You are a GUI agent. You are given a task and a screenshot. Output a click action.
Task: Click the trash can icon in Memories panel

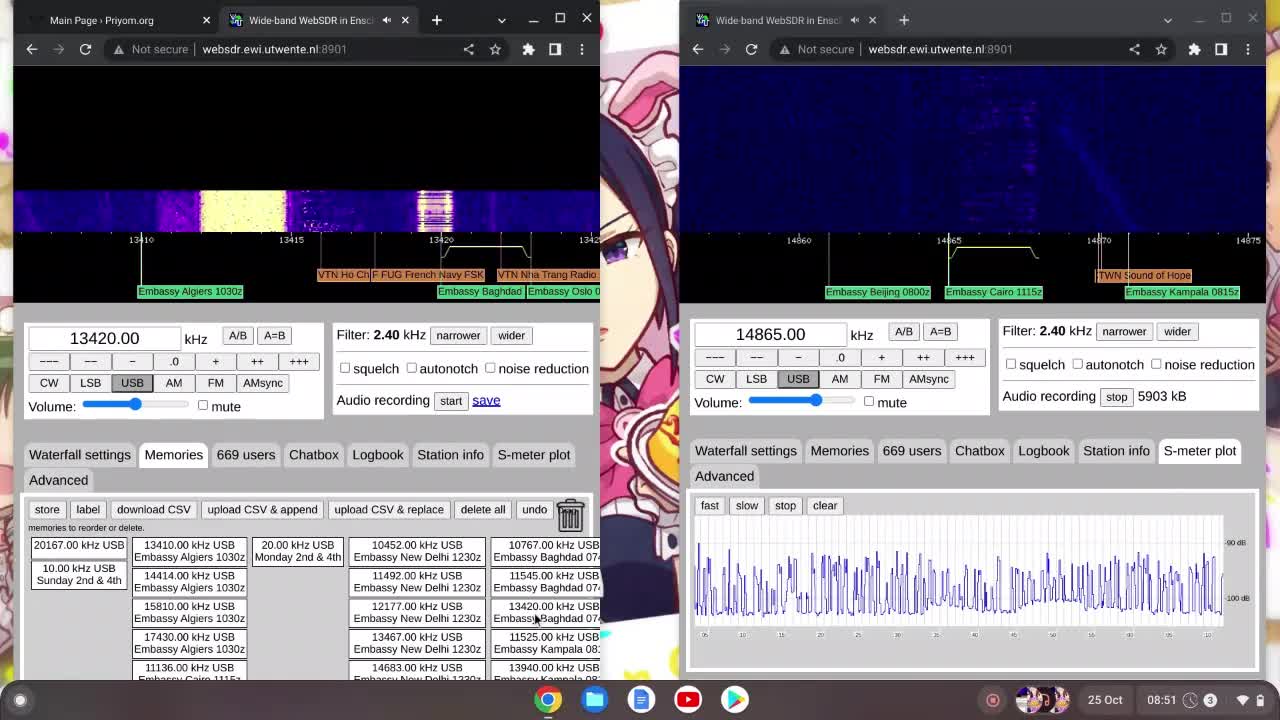[570, 514]
